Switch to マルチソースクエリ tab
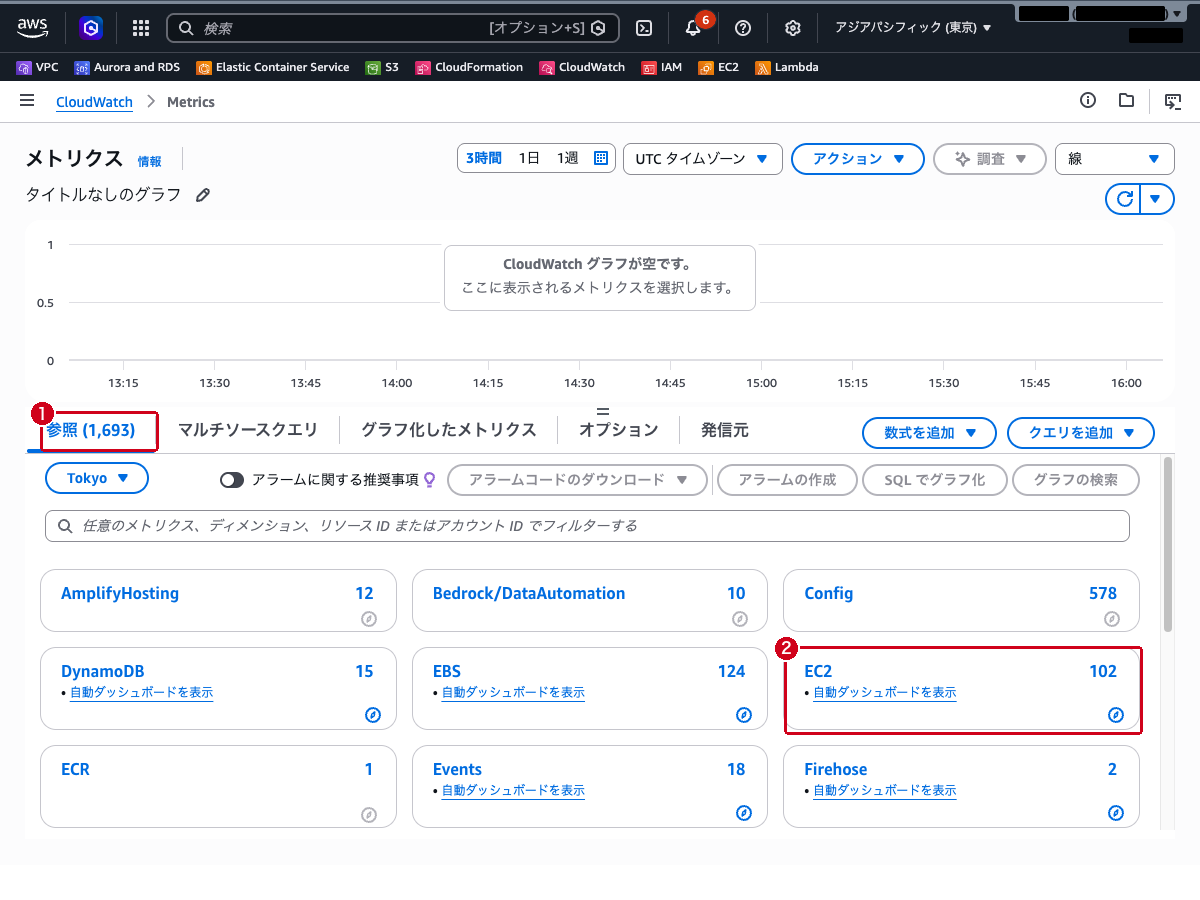 tap(248, 430)
